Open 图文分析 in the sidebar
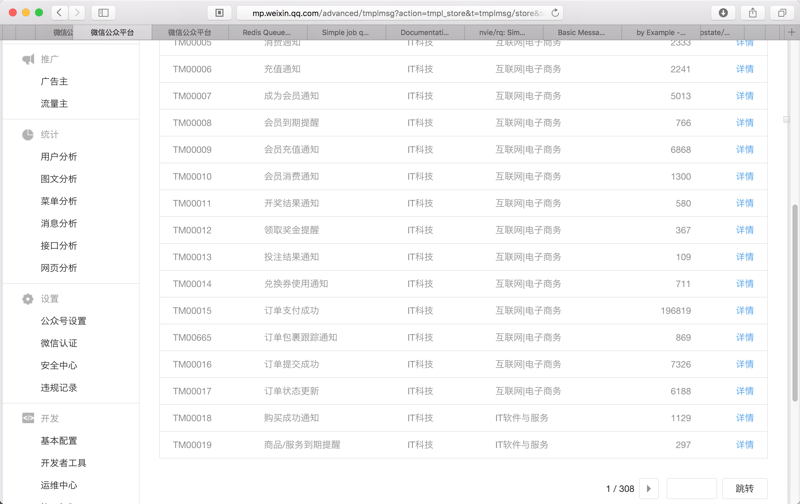Image resolution: width=800 pixels, height=504 pixels. coord(59,179)
